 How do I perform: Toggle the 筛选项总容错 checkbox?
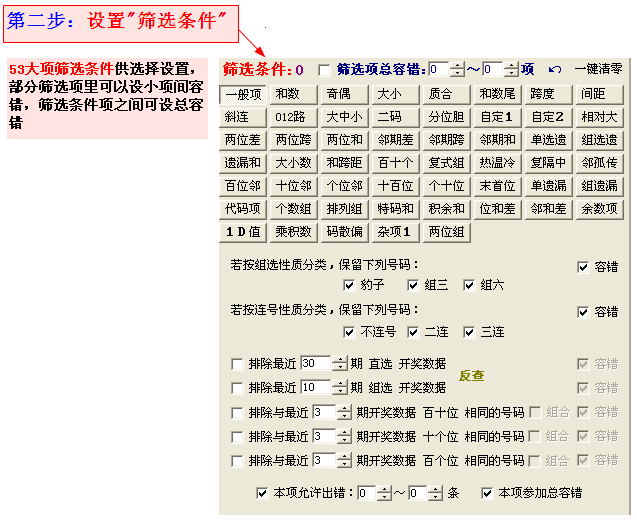coord(324,70)
